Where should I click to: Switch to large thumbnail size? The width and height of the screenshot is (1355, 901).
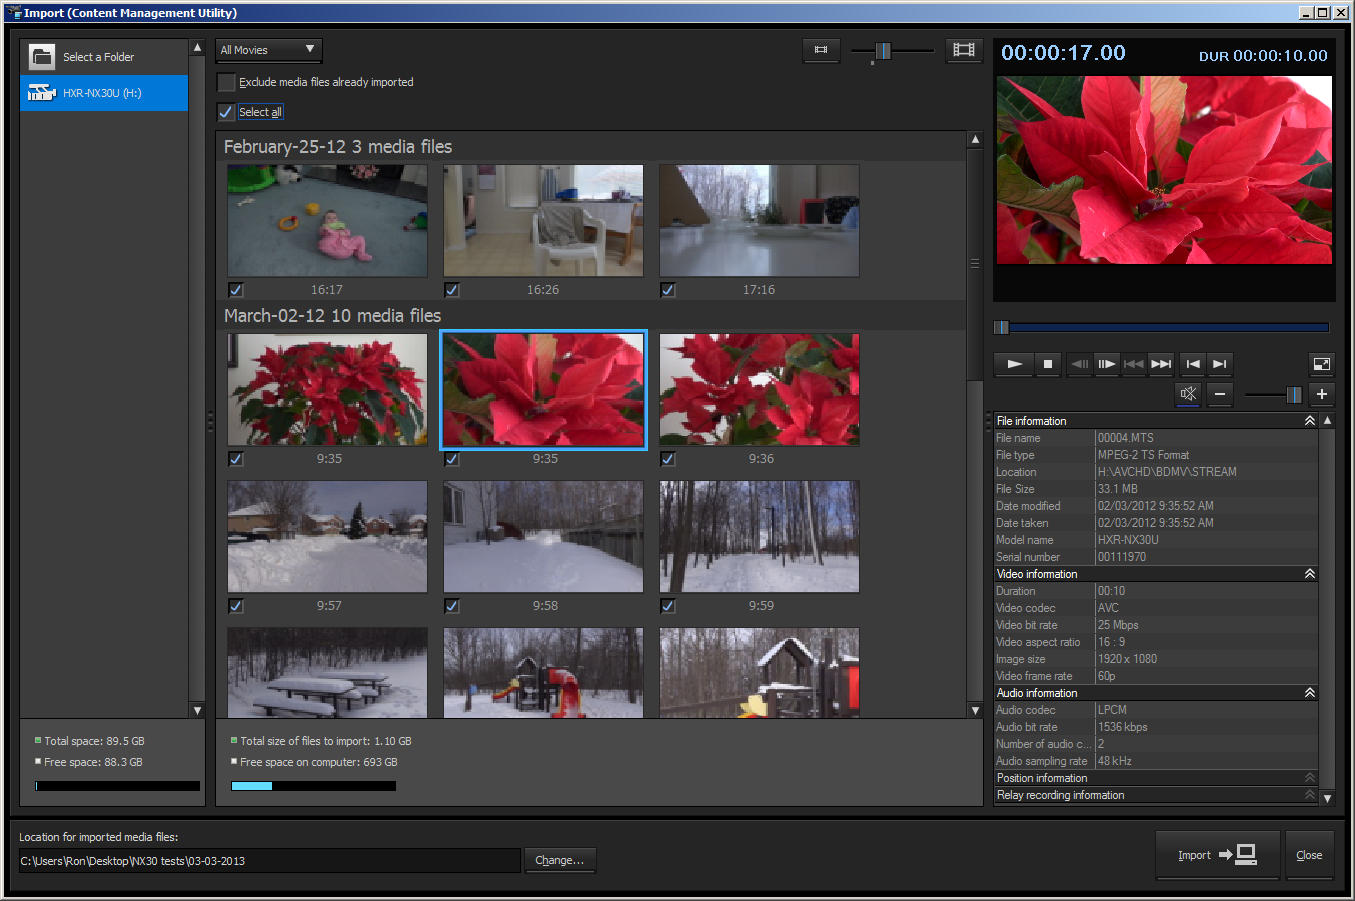point(964,50)
